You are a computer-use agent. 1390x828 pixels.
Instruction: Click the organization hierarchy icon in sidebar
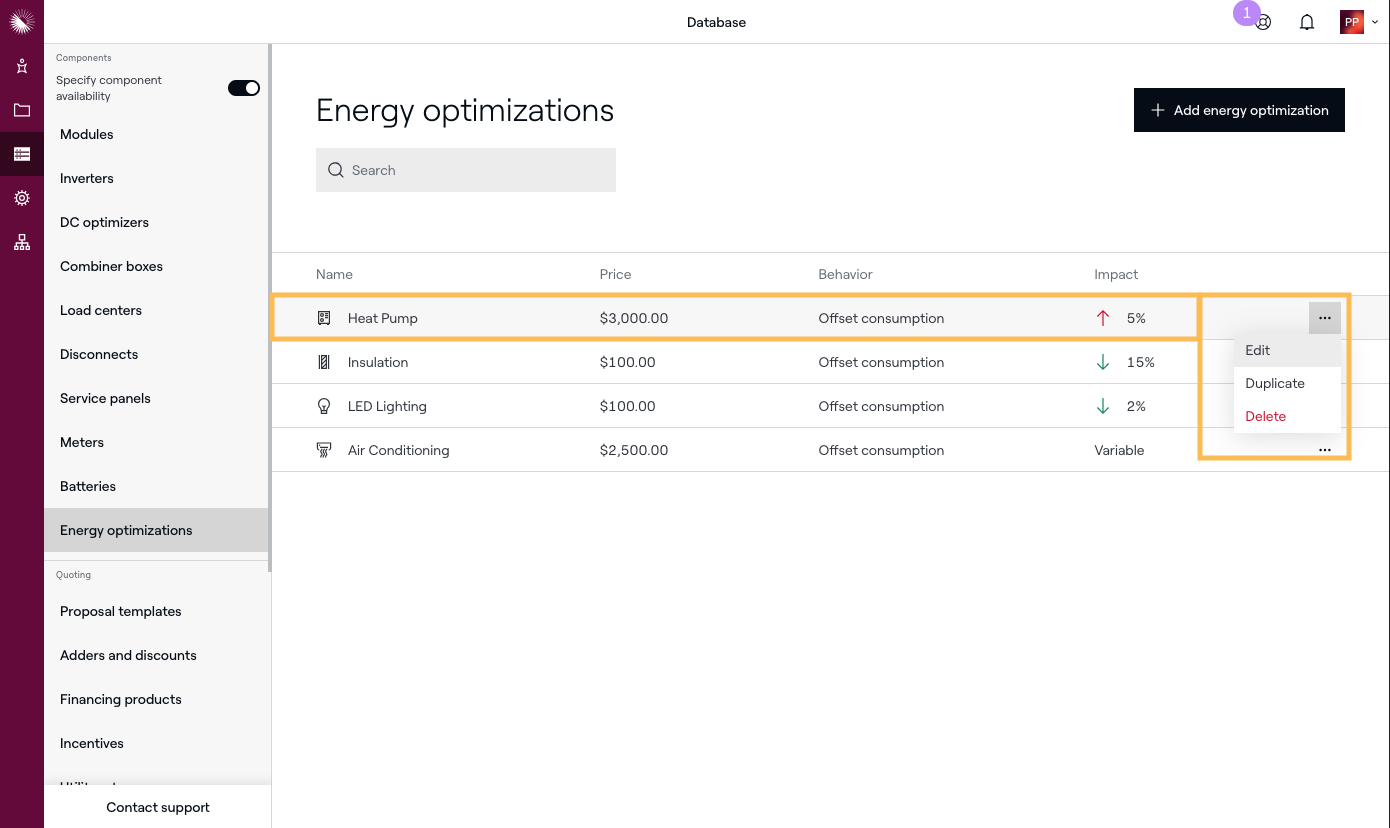tap(22, 242)
